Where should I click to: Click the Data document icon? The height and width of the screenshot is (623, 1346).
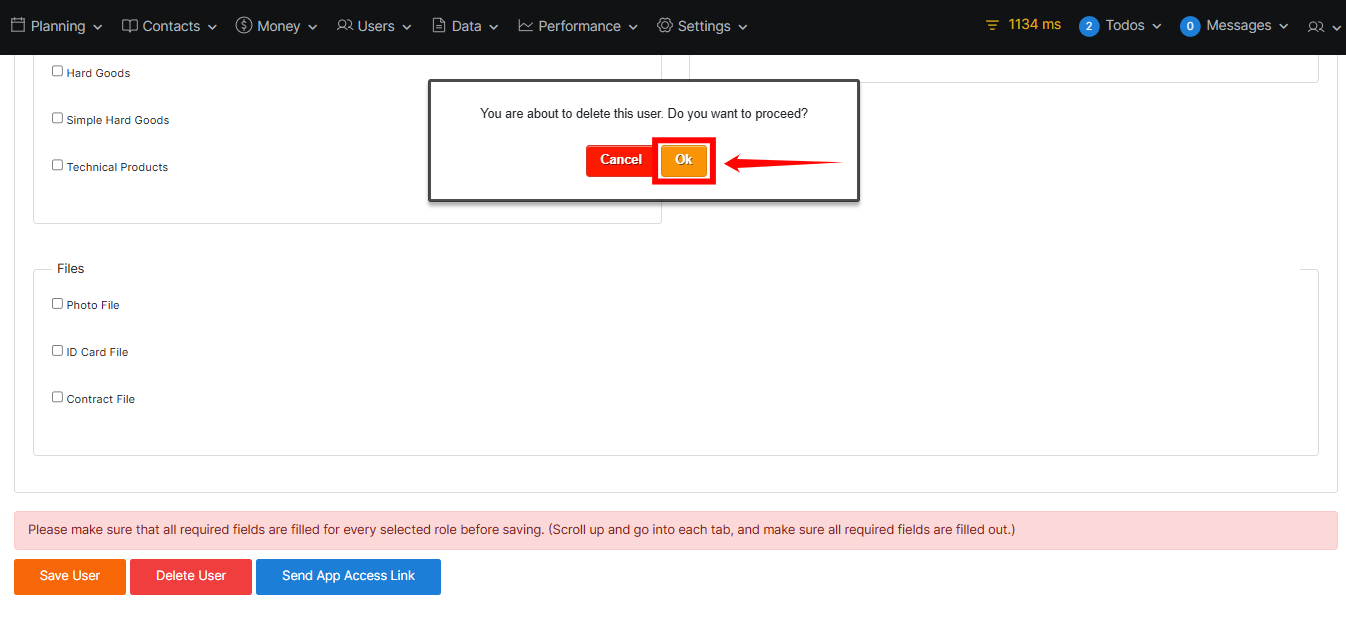(439, 26)
